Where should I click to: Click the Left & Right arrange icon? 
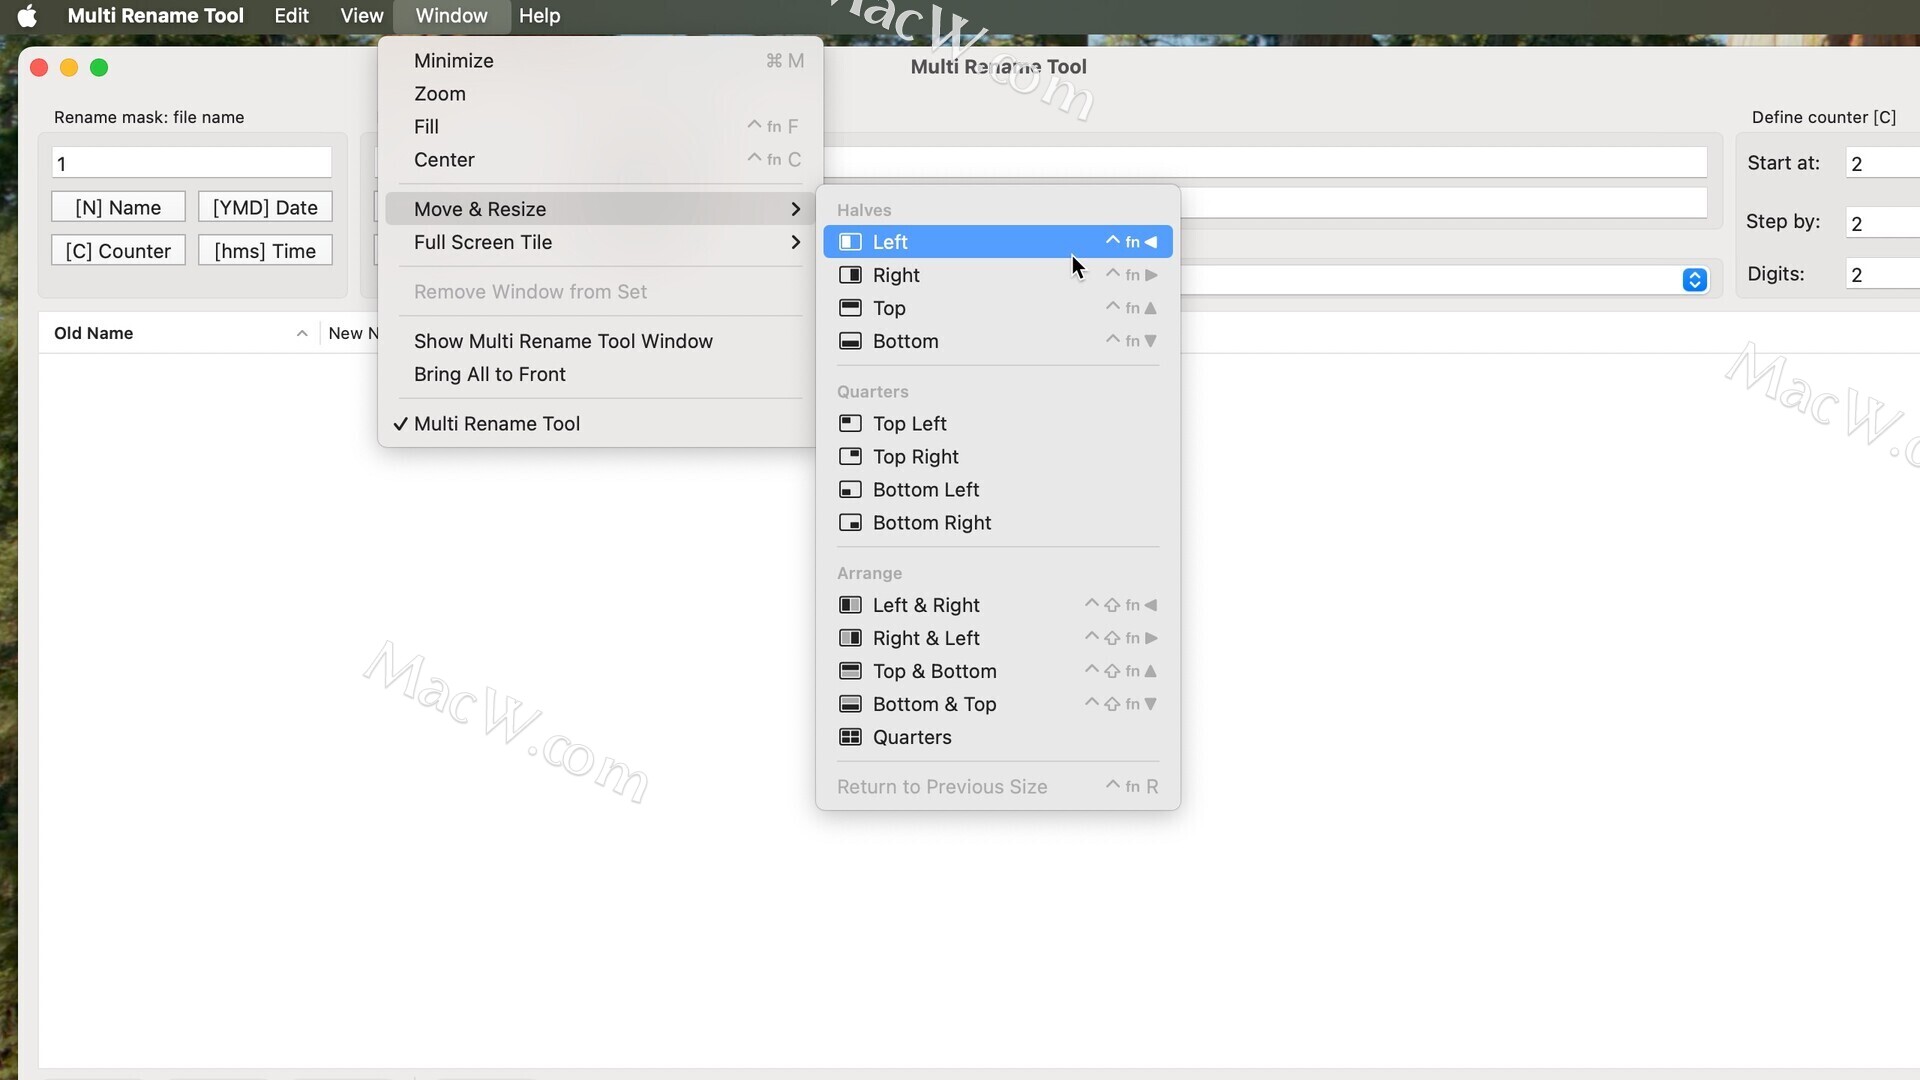[850, 605]
